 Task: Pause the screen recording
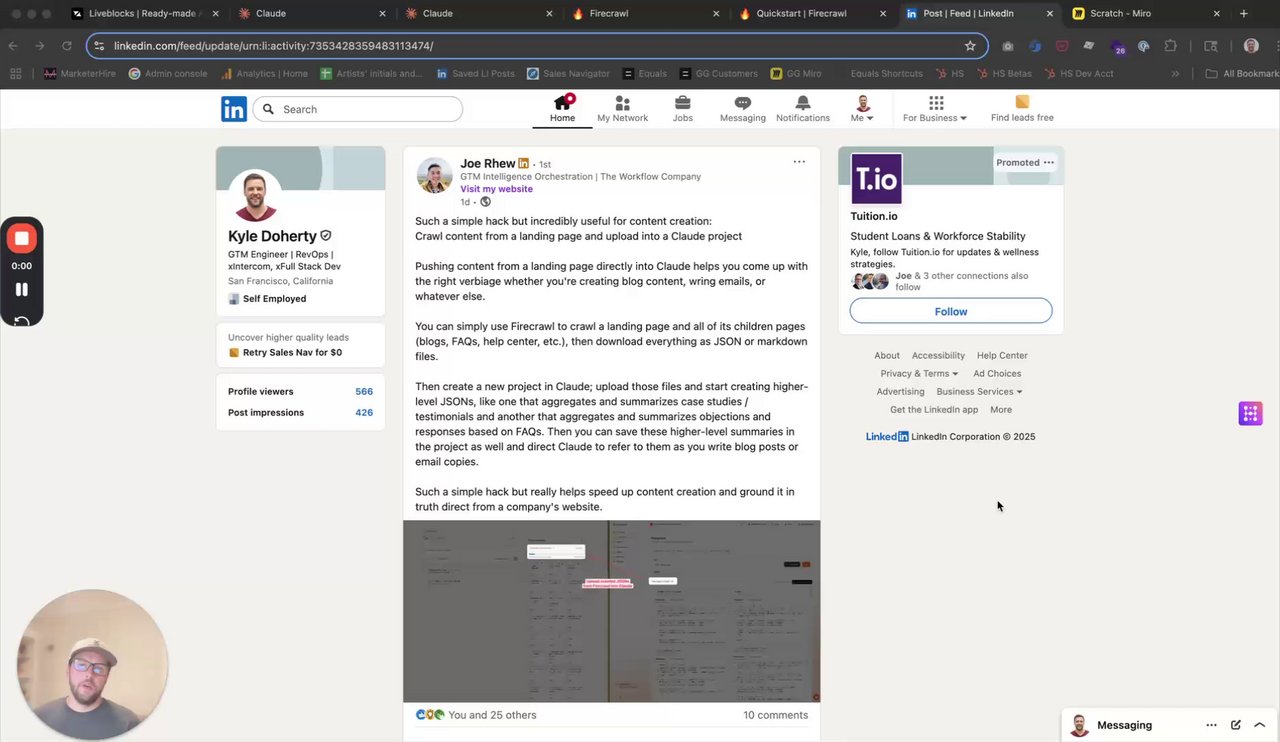(x=21, y=289)
